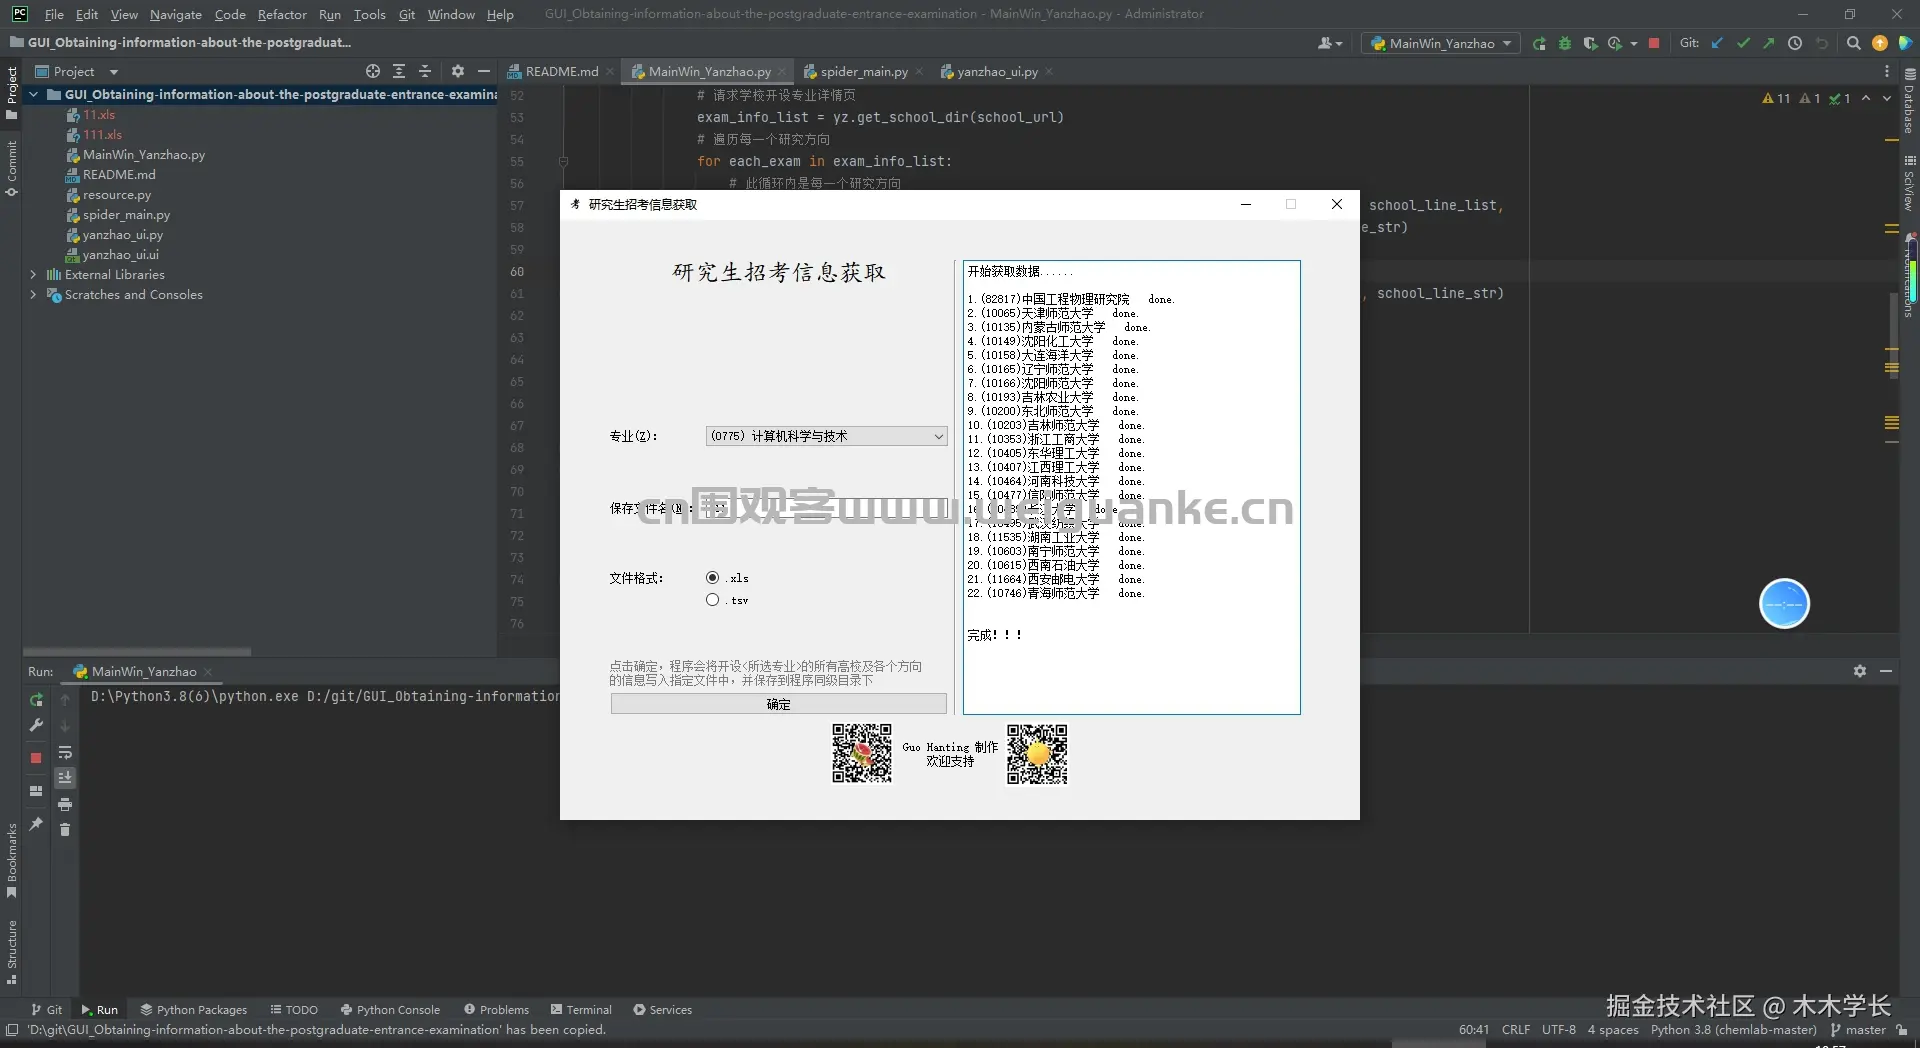Viewport: 1920px width, 1048px height.
Task: Open the Structure tool window stripe
Action: click(12, 952)
